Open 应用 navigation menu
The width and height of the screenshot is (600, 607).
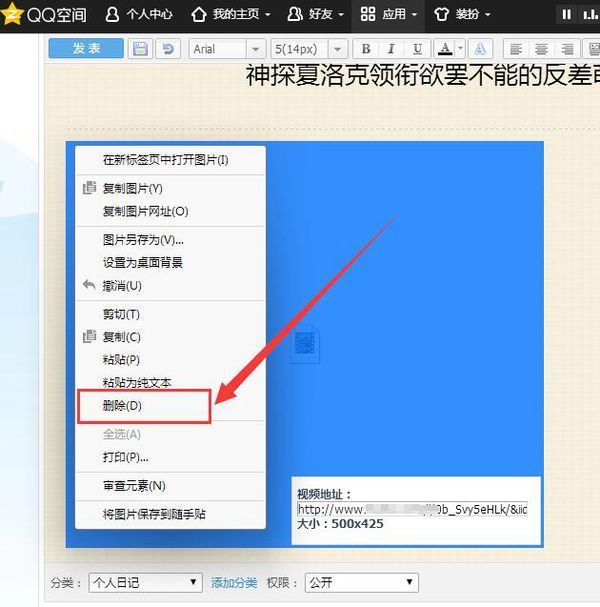pos(388,14)
